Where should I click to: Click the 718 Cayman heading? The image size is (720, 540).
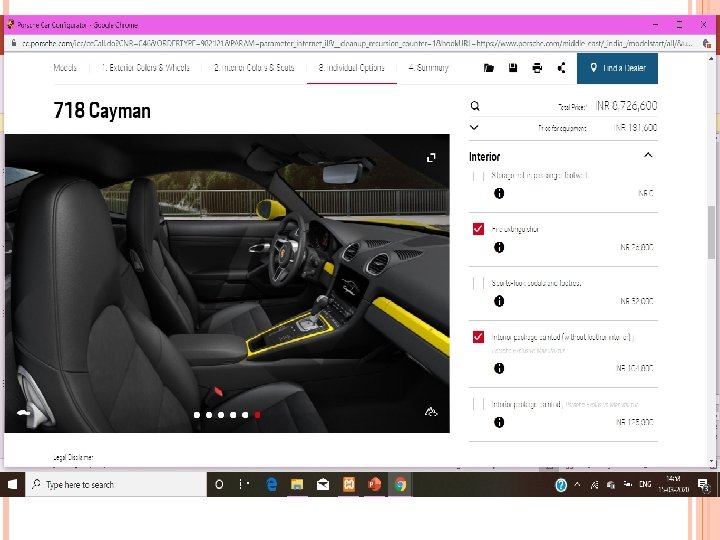[102, 111]
